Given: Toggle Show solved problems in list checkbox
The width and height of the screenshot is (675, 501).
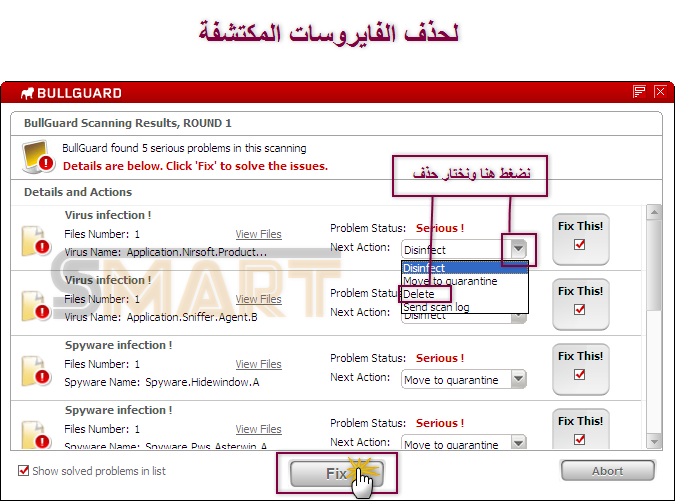Looking at the screenshot, I should click(24, 471).
